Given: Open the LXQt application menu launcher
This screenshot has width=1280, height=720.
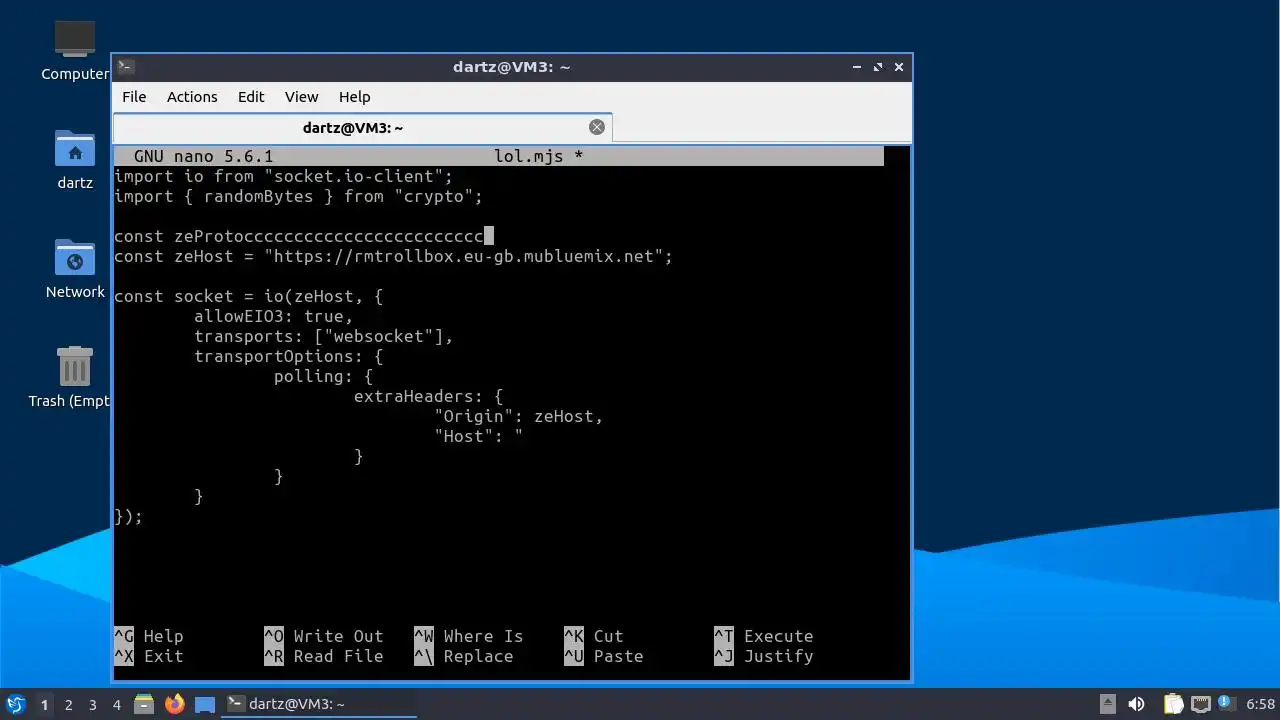Looking at the screenshot, I should [x=15, y=704].
